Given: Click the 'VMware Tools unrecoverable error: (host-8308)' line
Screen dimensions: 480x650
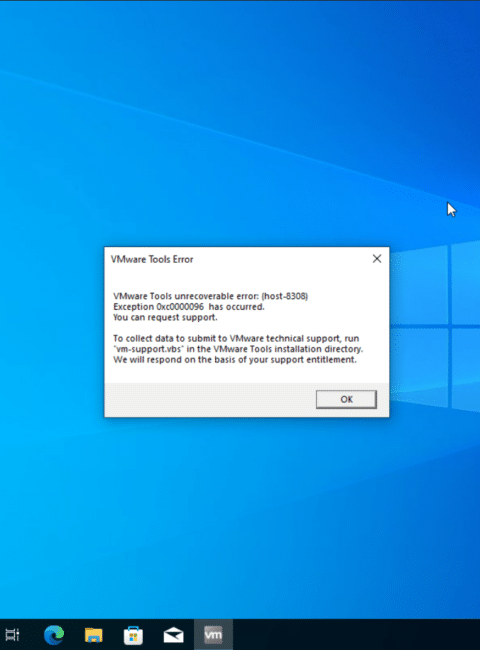Looking at the screenshot, I should click(x=211, y=296).
